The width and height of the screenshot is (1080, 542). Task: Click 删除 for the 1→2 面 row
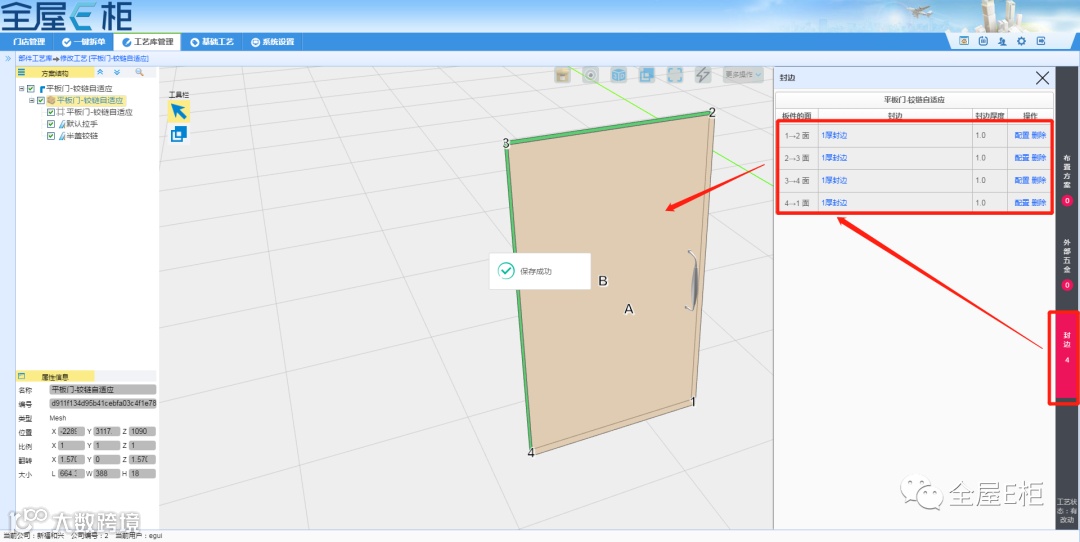pyautogui.click(x=1039, y=136)
